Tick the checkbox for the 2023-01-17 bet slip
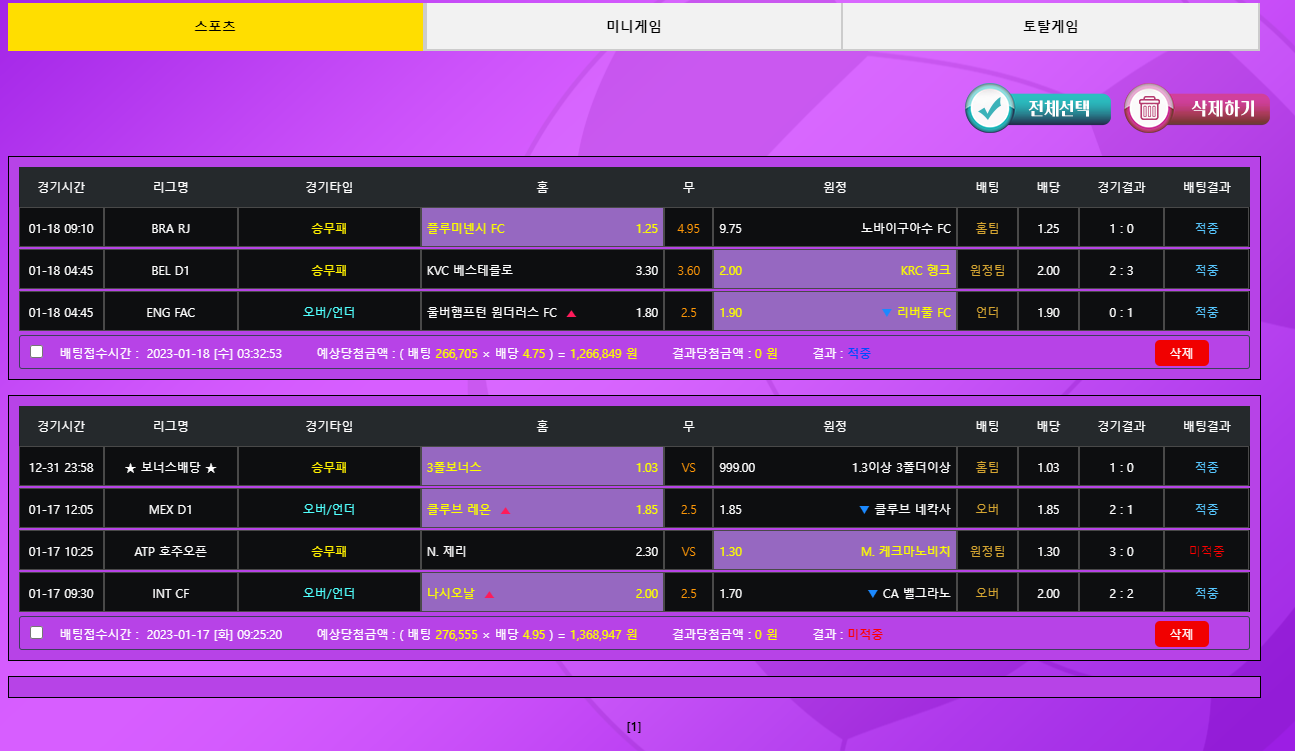Screen dimensions: 1295x751 point(37,633)
